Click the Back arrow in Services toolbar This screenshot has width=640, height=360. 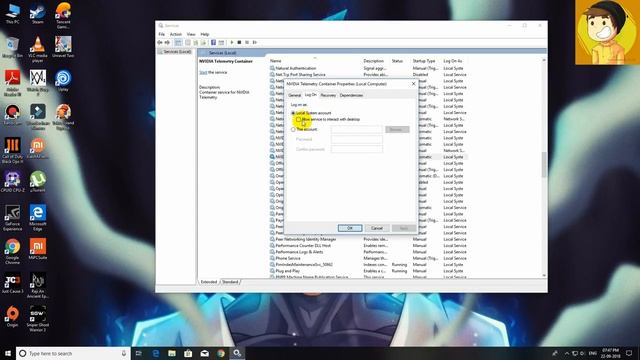(x=160, y=42)
